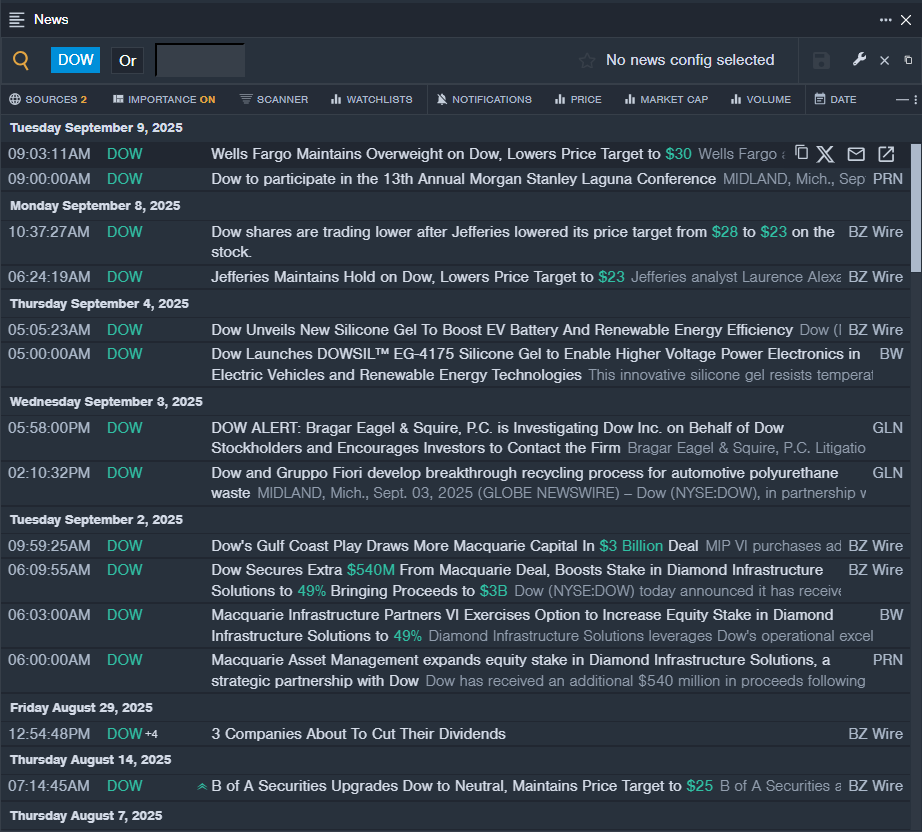922x832 pixels.
Task: Click the dash icon at filter bar end
Action: coord(902,100)
